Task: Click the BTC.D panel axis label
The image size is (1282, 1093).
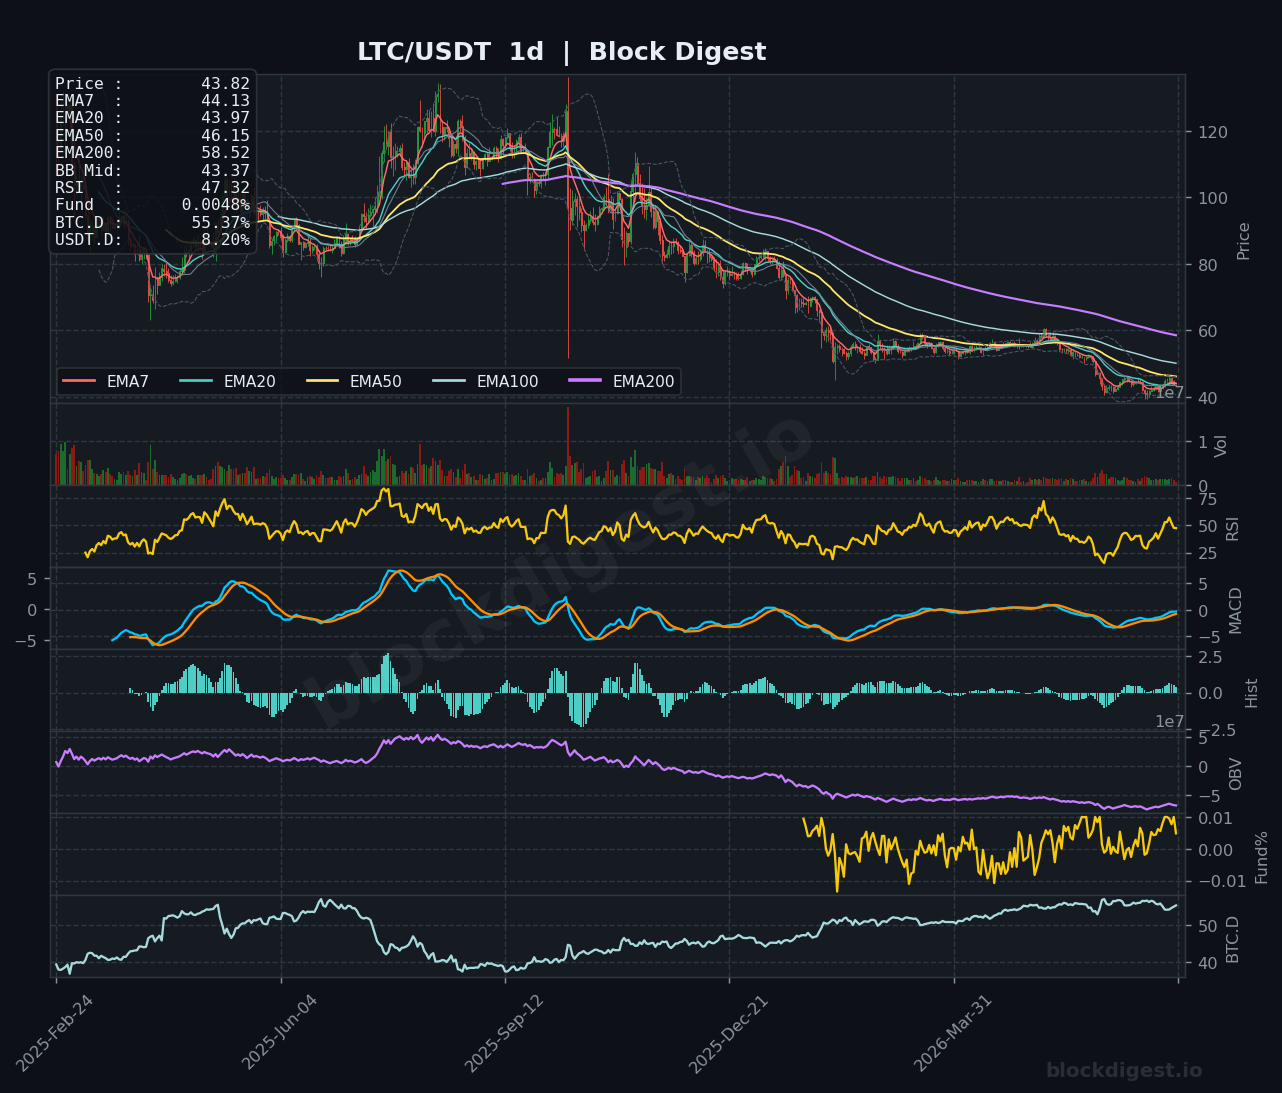Action: click(x=1232, y=939)
